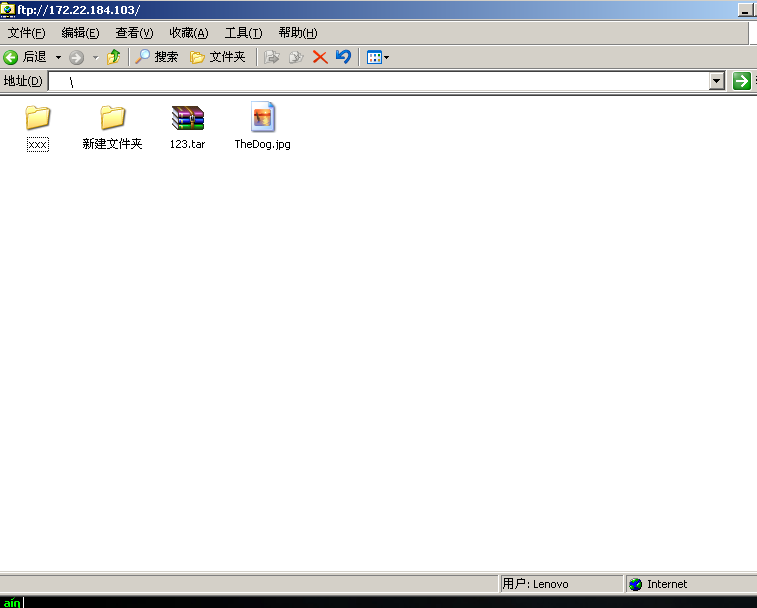Click the green Back arrow icon

pyautogui.click(x=11, y=57)
